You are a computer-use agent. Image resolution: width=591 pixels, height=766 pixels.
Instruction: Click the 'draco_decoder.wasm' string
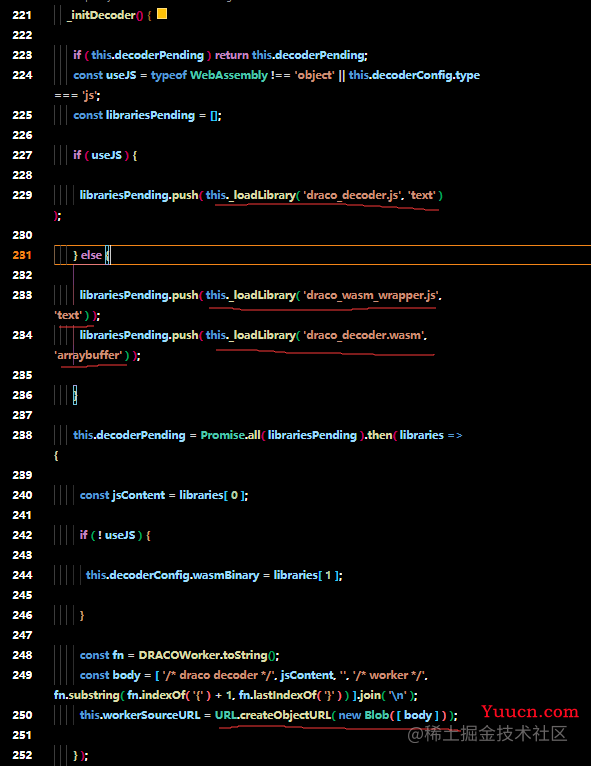pos(364,335)
